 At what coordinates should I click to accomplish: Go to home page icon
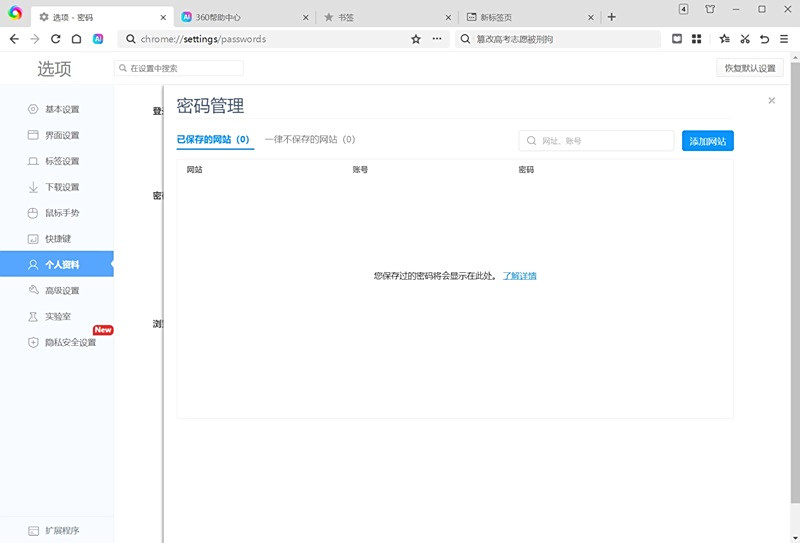(77, 39)
